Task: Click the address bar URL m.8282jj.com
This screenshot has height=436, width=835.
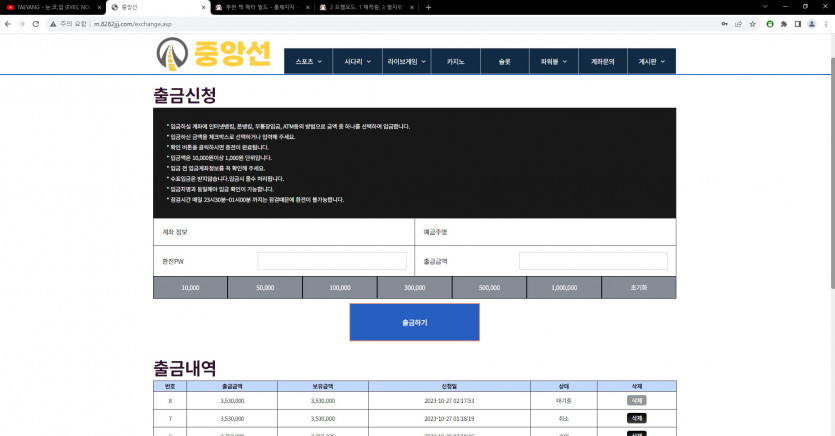Action: [x=133, y=24]
